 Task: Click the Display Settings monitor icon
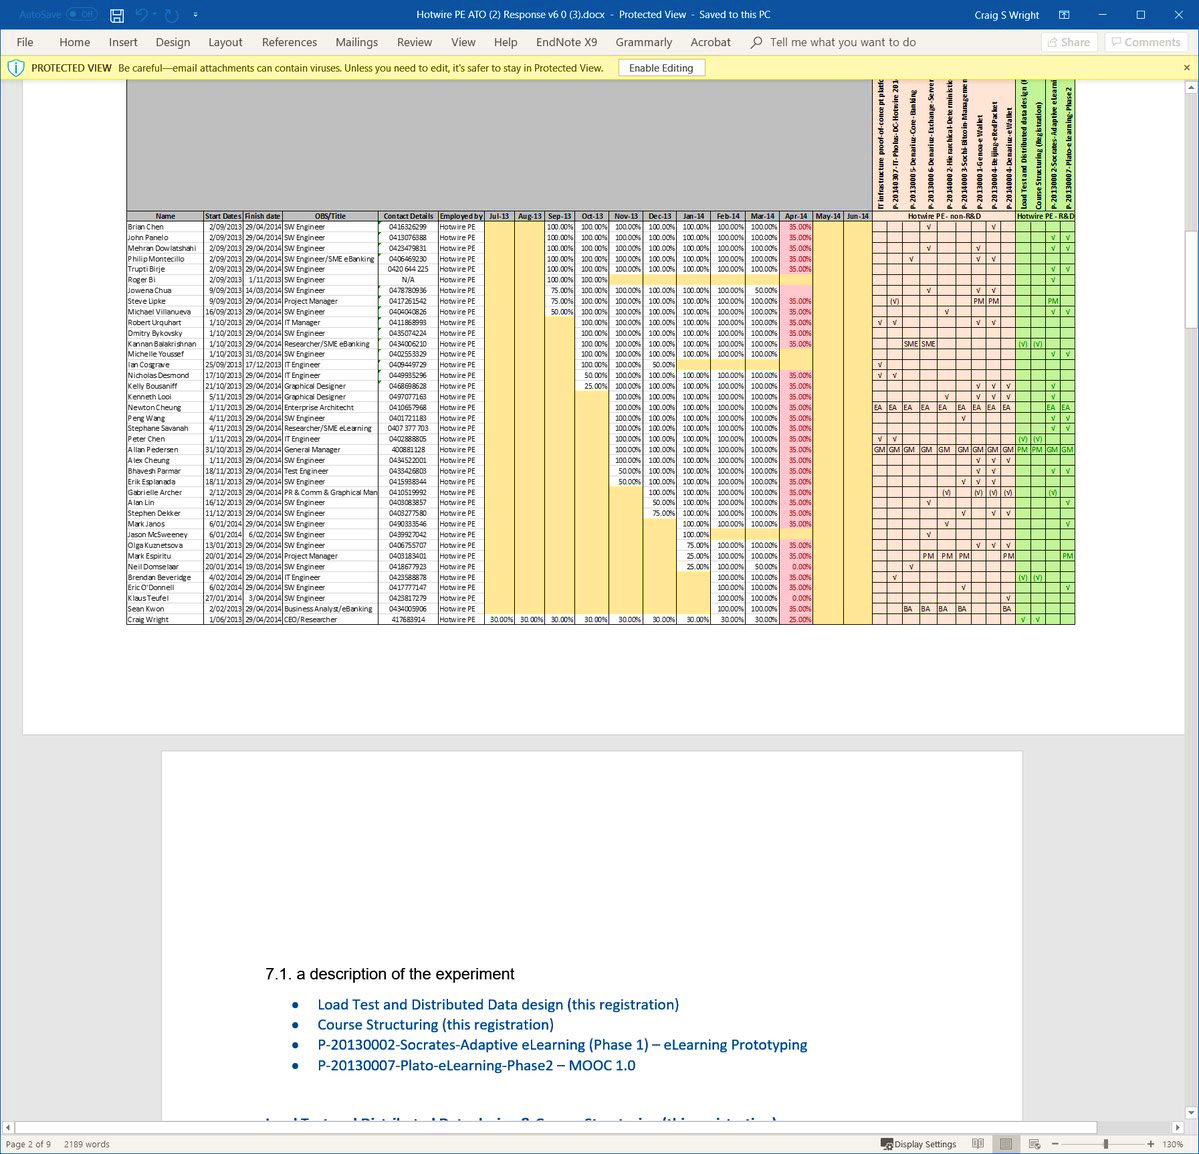(x=887, y=1144)
